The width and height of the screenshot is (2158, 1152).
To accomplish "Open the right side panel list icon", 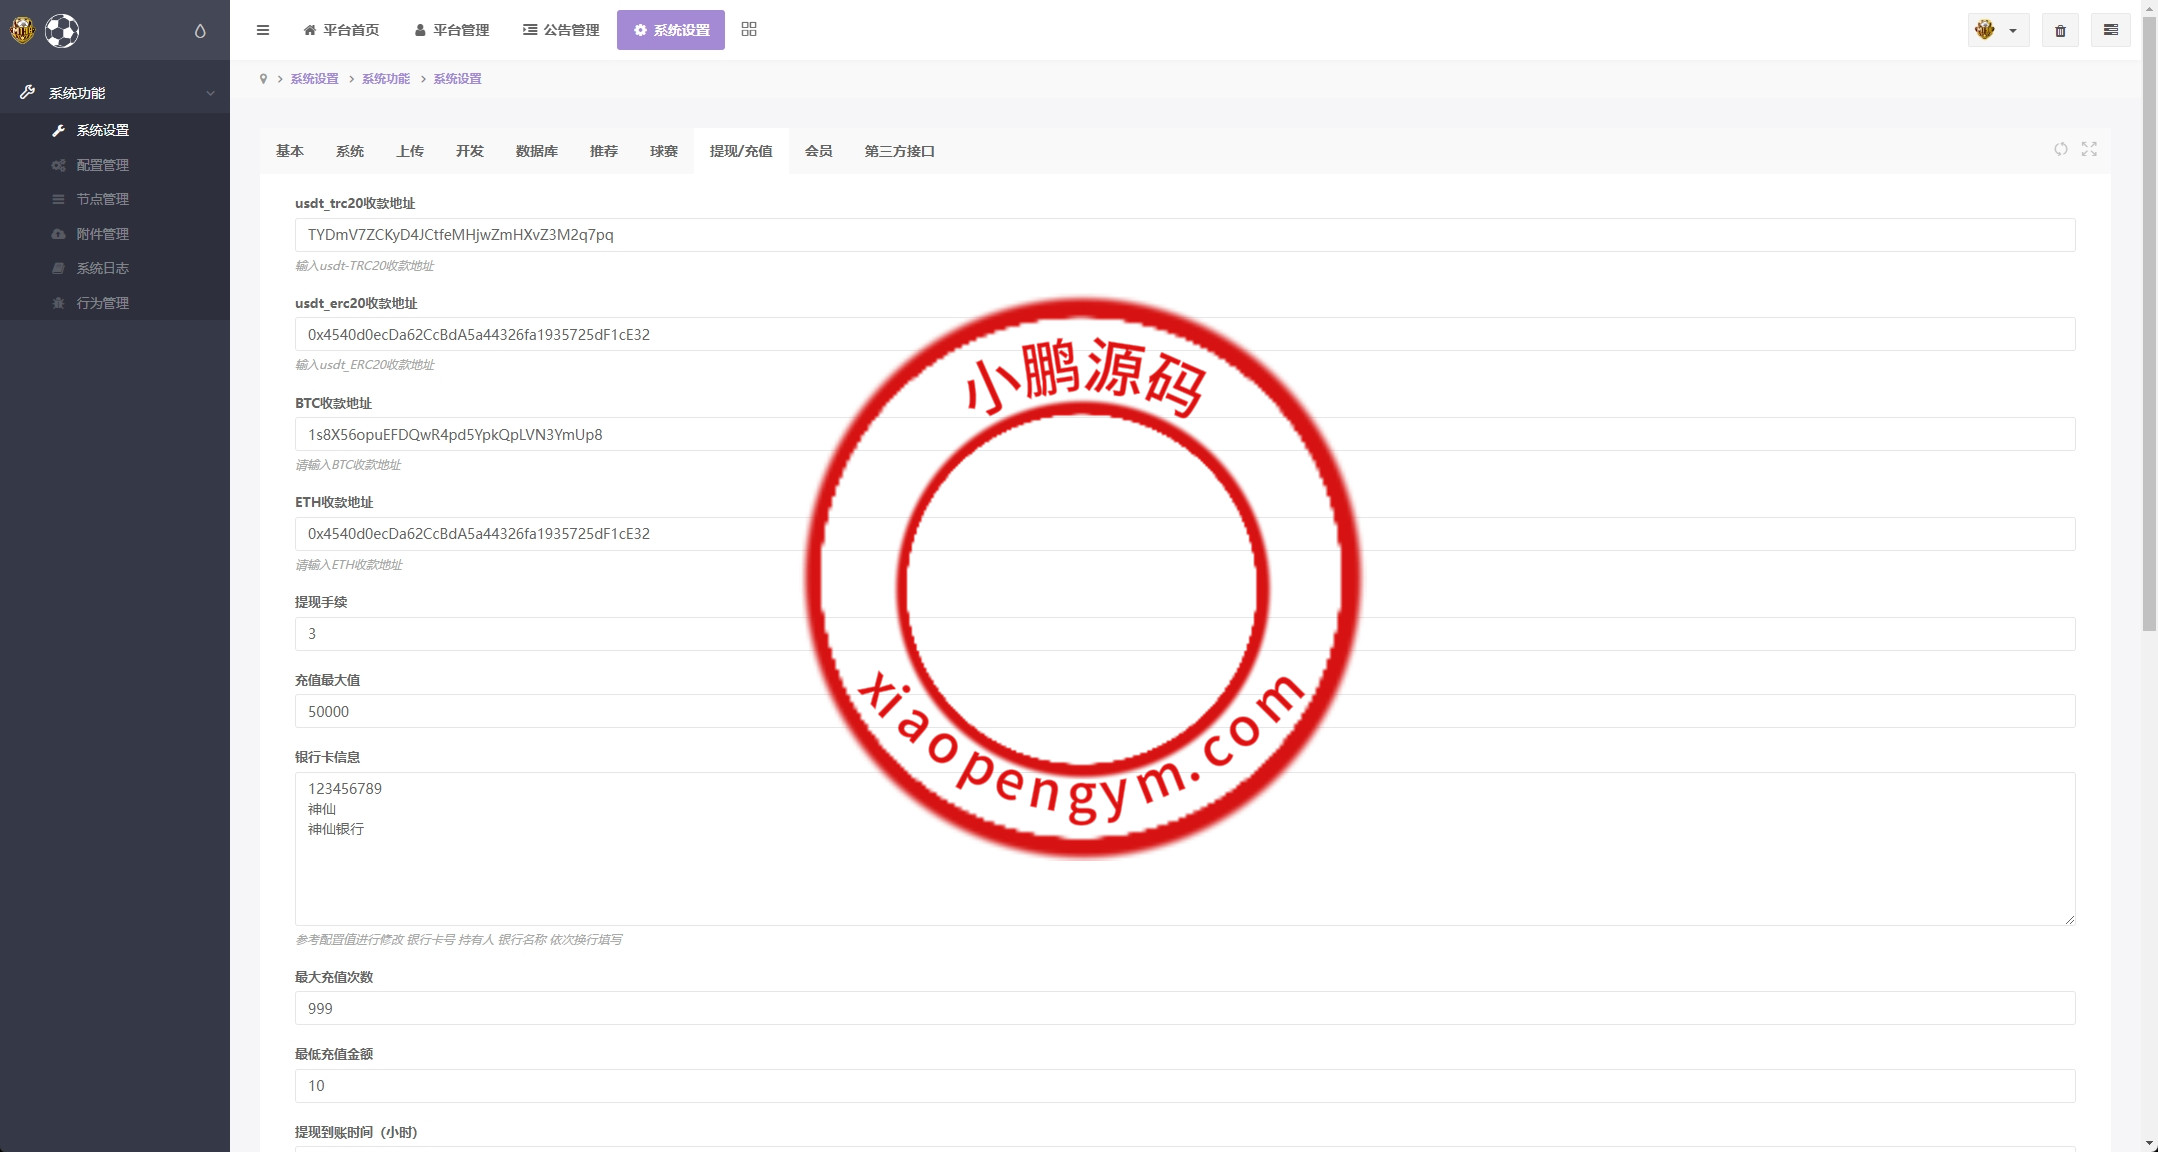I will 2110,31.
